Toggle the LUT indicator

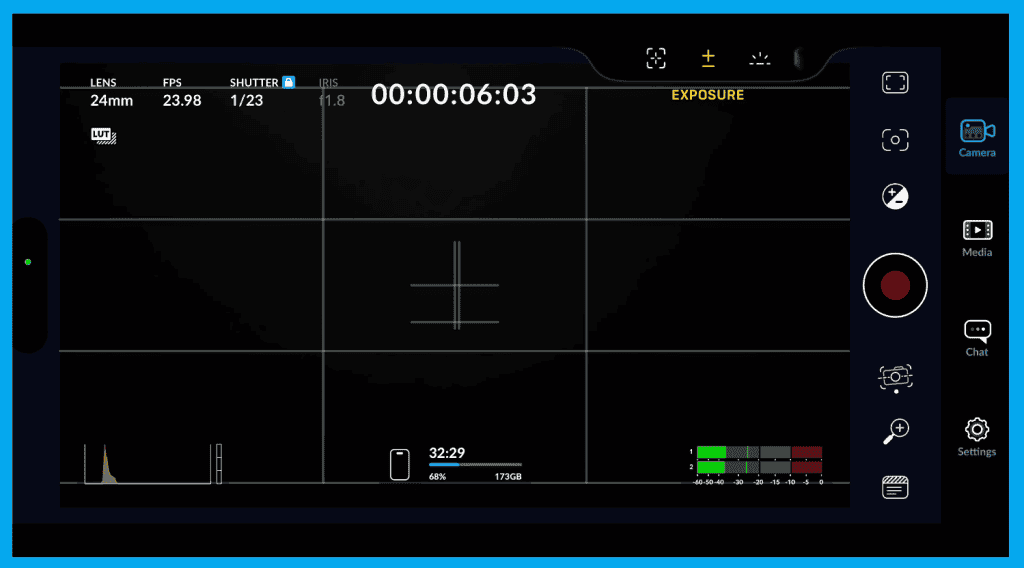pos(104,136)
